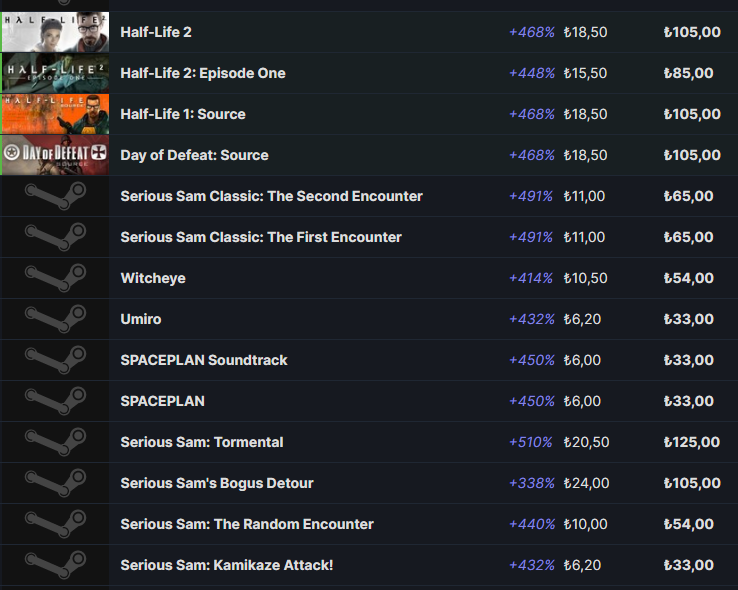Image resolution: width=738 pixels, height=590 pixels.
Task: Click +414% change for Witcheye
Action: [531, 278]
